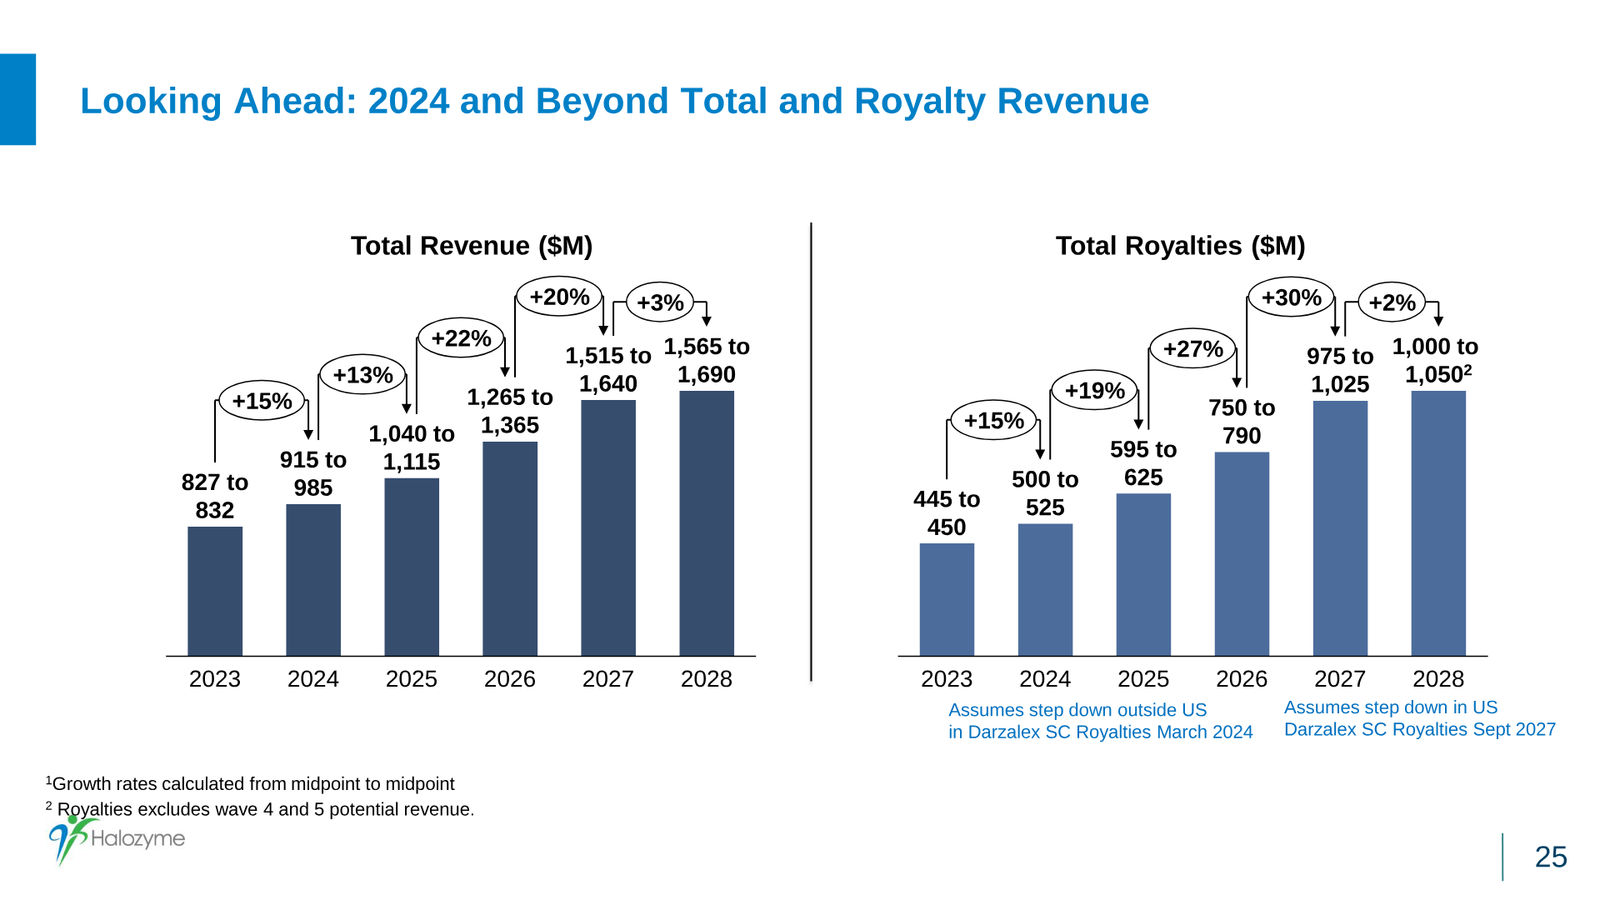Click the +13% growth bubble

coord(363,375)
